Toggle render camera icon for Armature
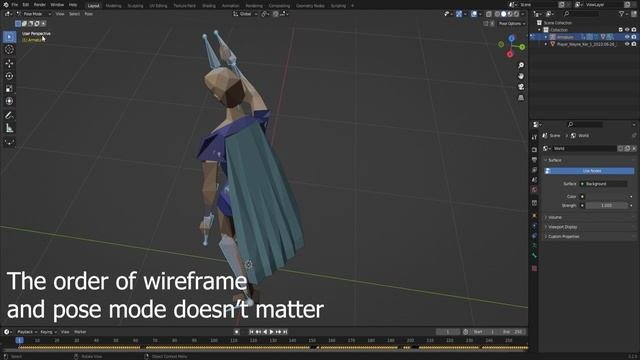640x360 pixels. click(633, 37)
